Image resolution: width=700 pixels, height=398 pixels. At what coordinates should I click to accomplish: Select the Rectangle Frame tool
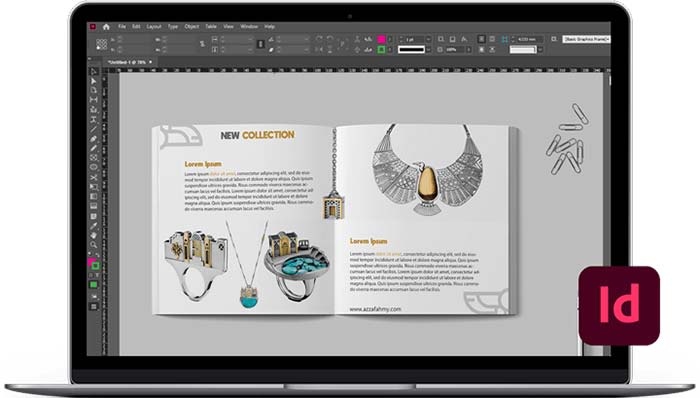click(x=93, y=158)
